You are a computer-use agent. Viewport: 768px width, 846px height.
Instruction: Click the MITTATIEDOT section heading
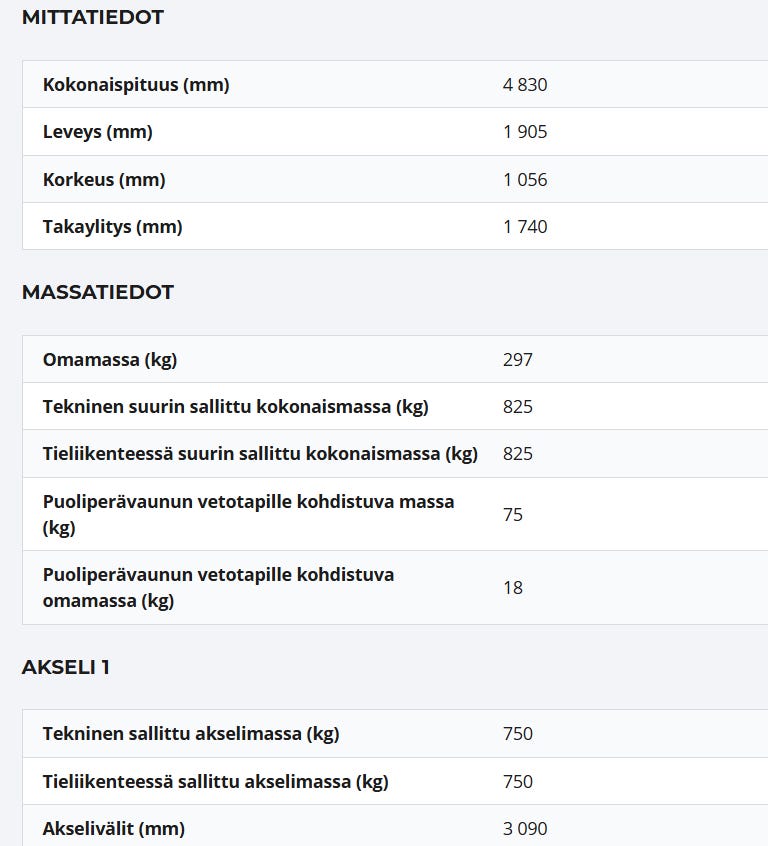click(92, 17)
